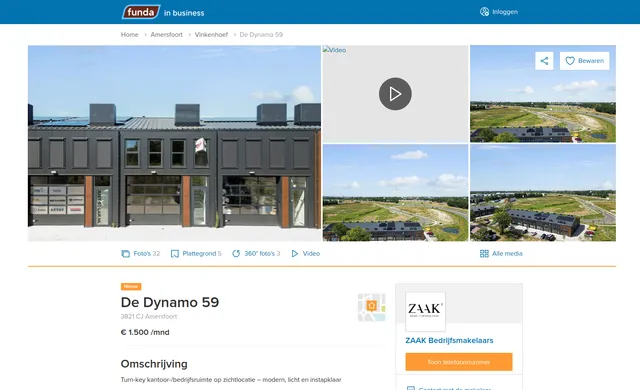
Task: Go to the Home breadcrumb
Action: [129, 35]
